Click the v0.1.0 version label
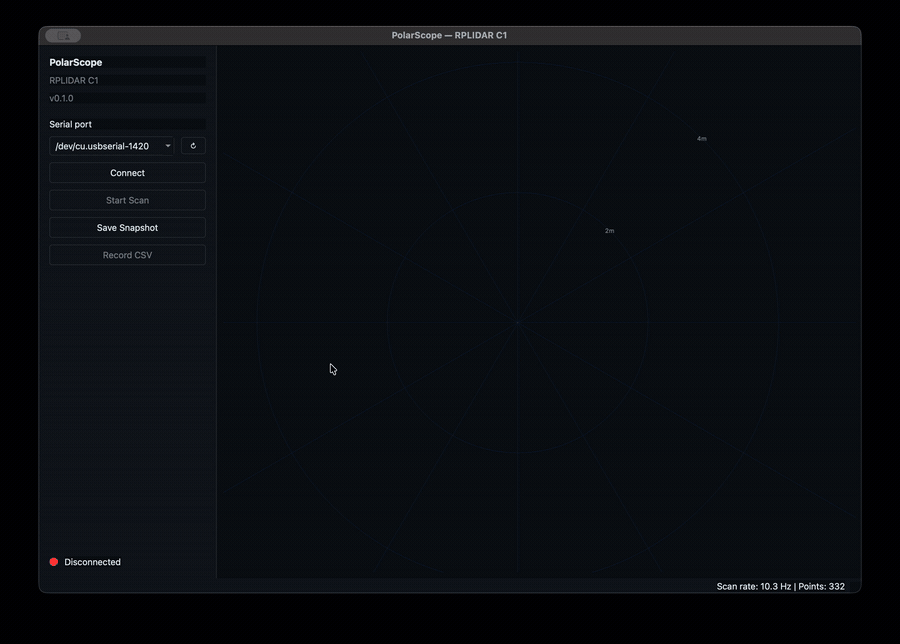 [x=61, y=98]
